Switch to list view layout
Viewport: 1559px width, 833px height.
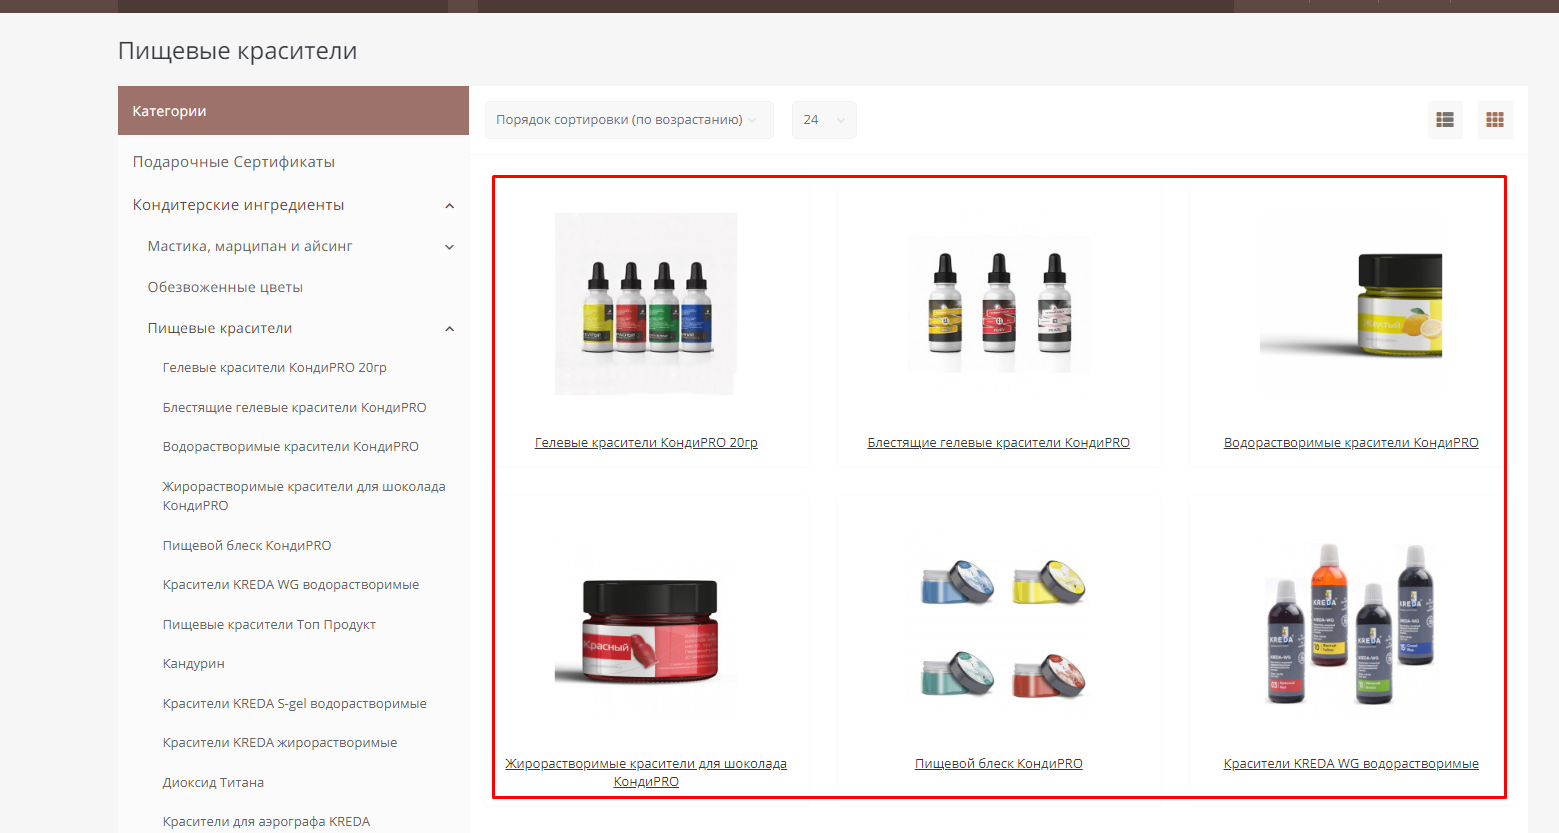tap(1444, 120)
